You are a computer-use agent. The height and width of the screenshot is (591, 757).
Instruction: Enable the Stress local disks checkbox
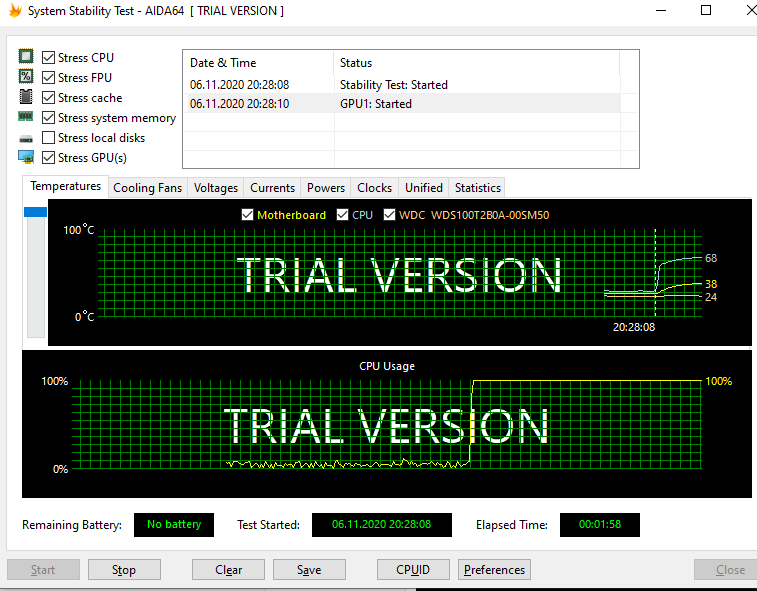click(x=48, y=138)
